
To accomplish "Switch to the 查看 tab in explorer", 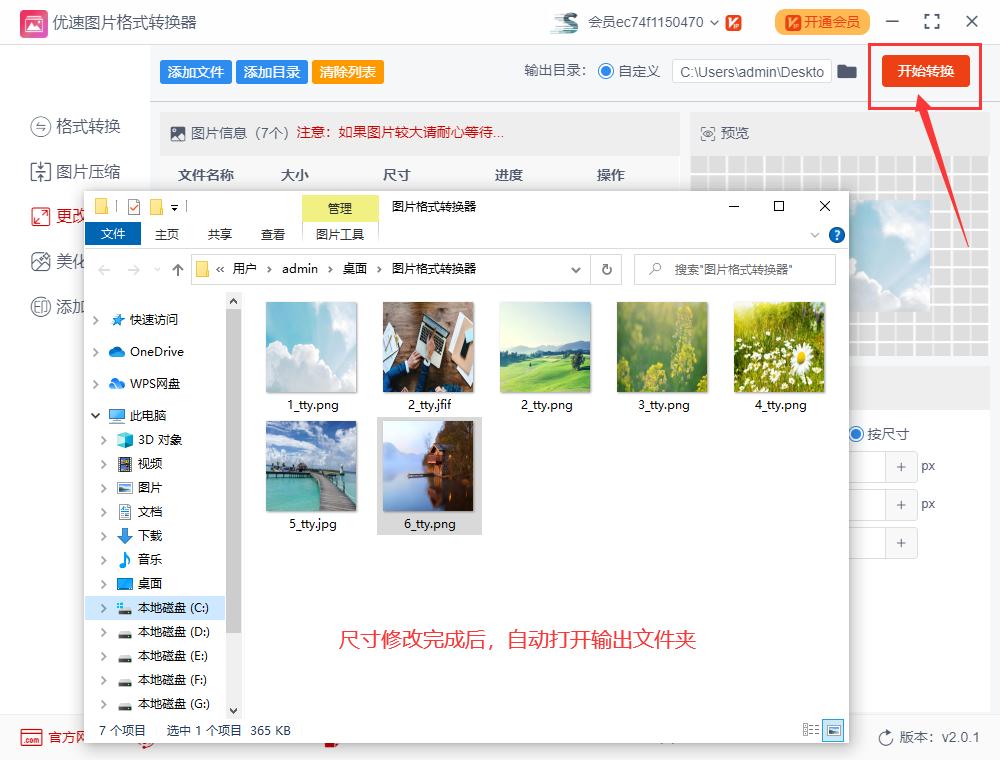I will click(x=273, y=234).
